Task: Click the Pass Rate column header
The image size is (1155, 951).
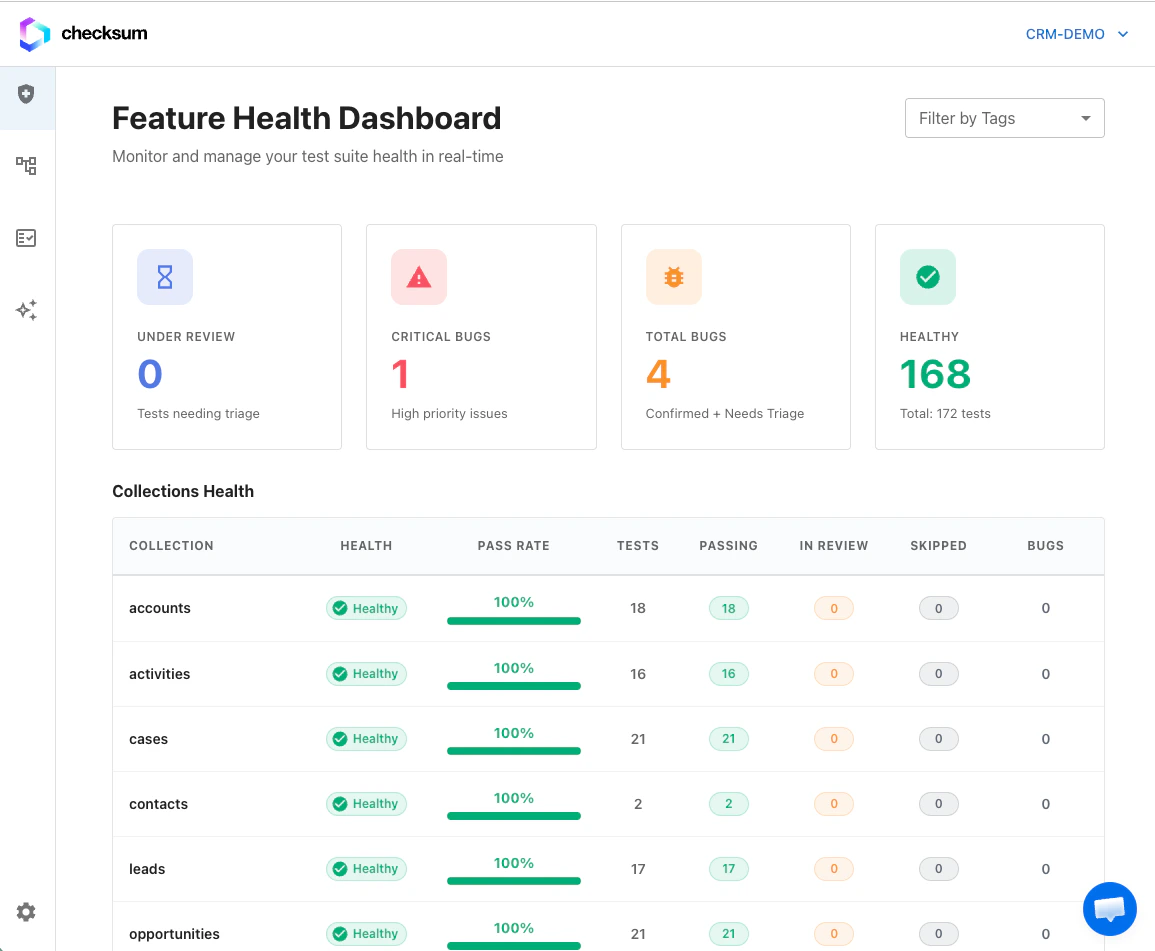Action: coord(513,546)
